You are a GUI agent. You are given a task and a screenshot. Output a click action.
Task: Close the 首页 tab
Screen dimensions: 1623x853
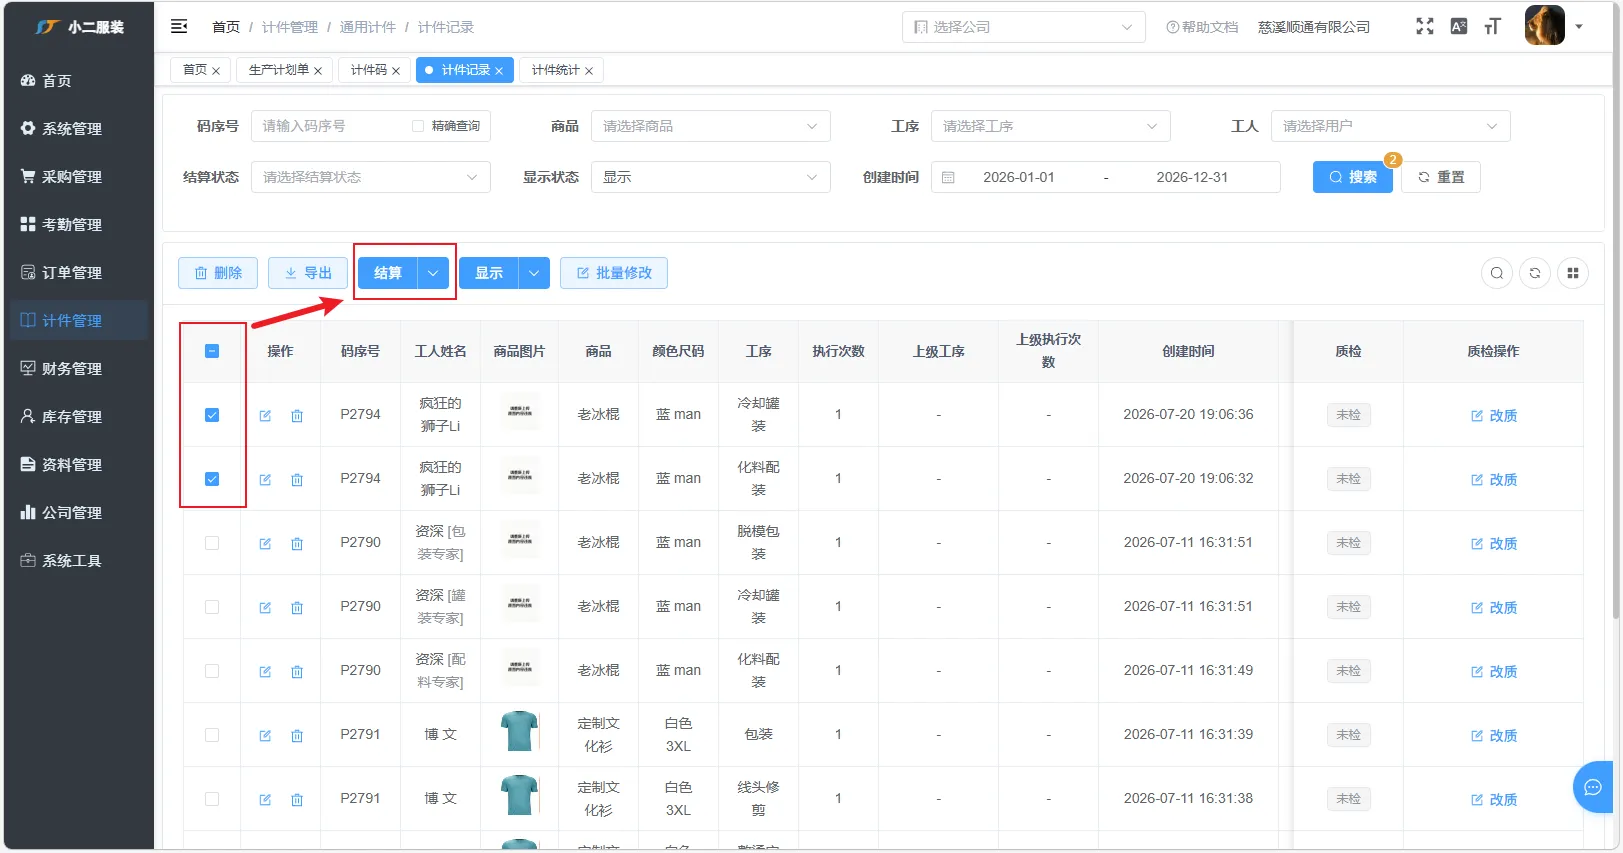(x=216, y=71)
